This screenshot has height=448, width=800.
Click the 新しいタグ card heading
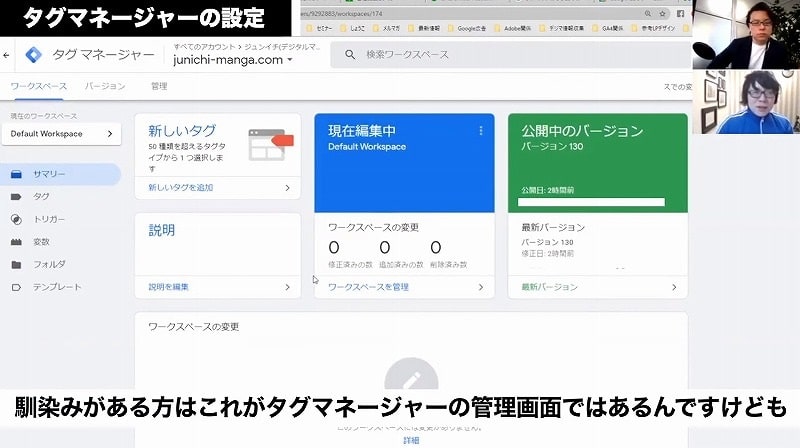tap(182, 131)
